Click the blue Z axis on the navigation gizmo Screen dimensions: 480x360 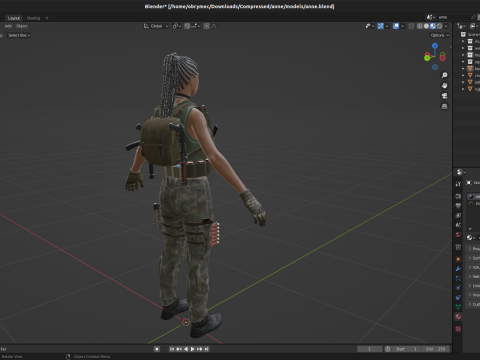point(435,46)
